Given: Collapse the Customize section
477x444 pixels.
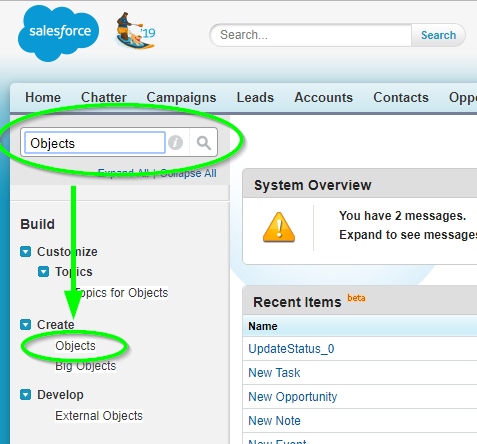Looking at the screenshot, I should (26, 252).
